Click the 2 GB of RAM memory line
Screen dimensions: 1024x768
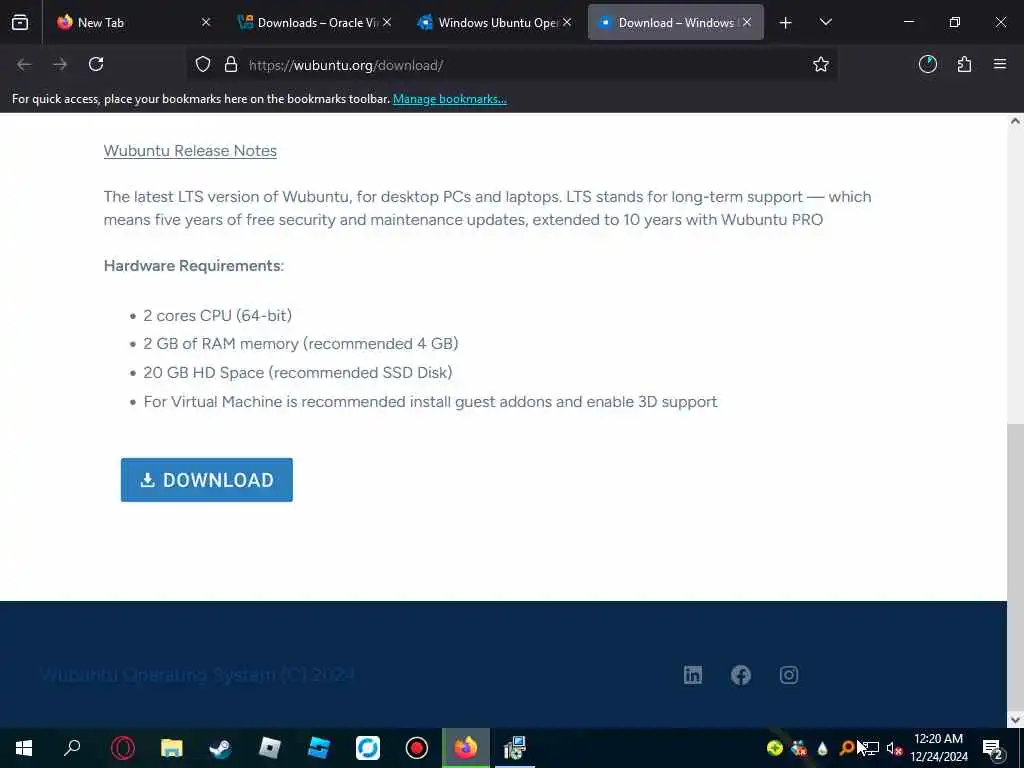[300, 344]
